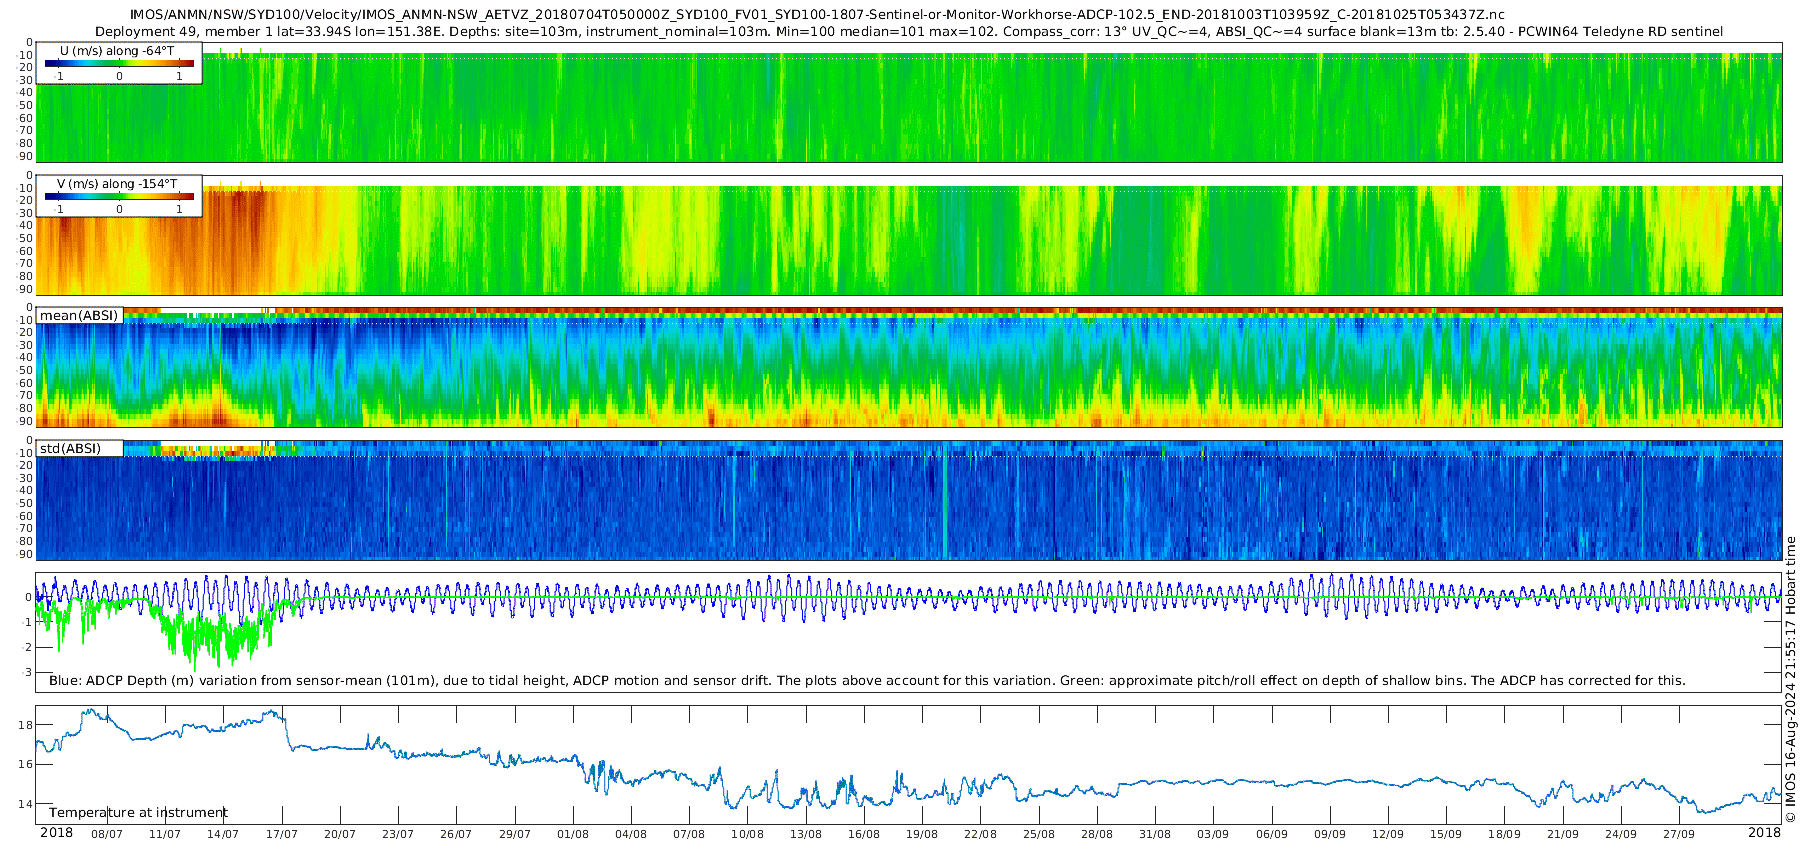This screenshot has width=1800, height=850.
Task: Click the 'V (m/s) along -154°T' legend title
Action: [117, 184]
